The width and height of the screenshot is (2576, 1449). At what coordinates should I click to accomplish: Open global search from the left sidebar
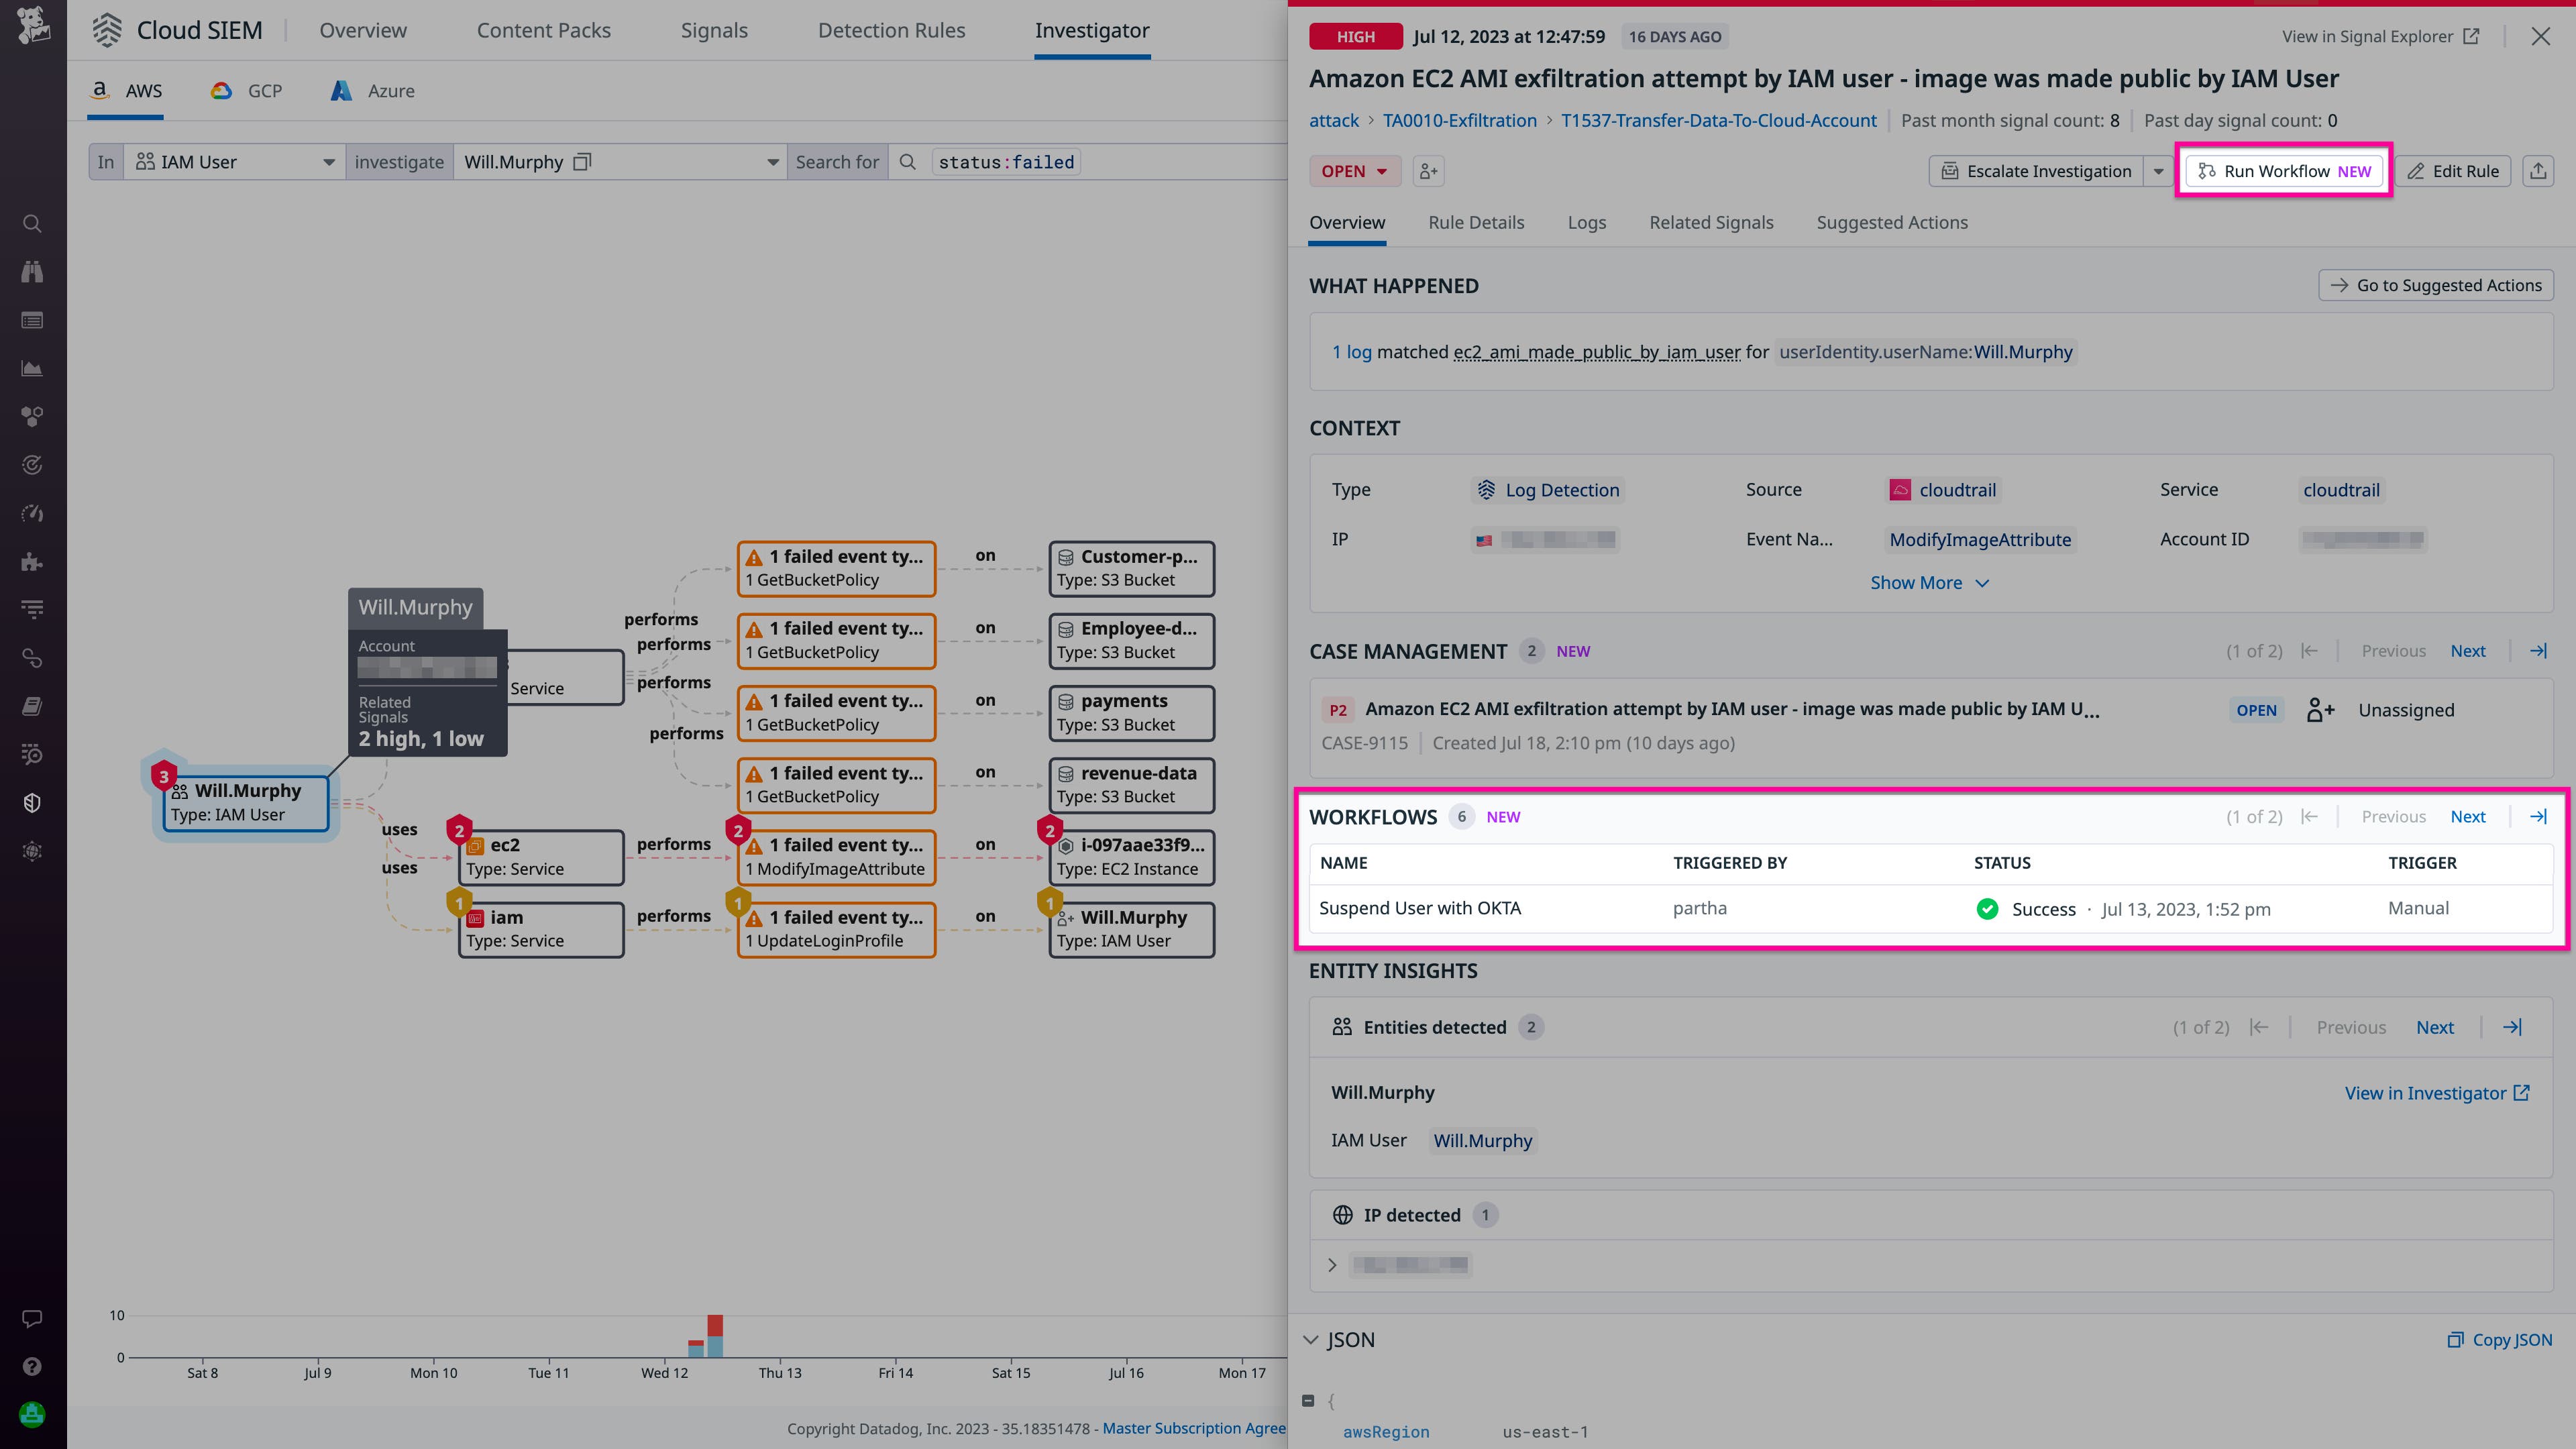coord(31,223)
